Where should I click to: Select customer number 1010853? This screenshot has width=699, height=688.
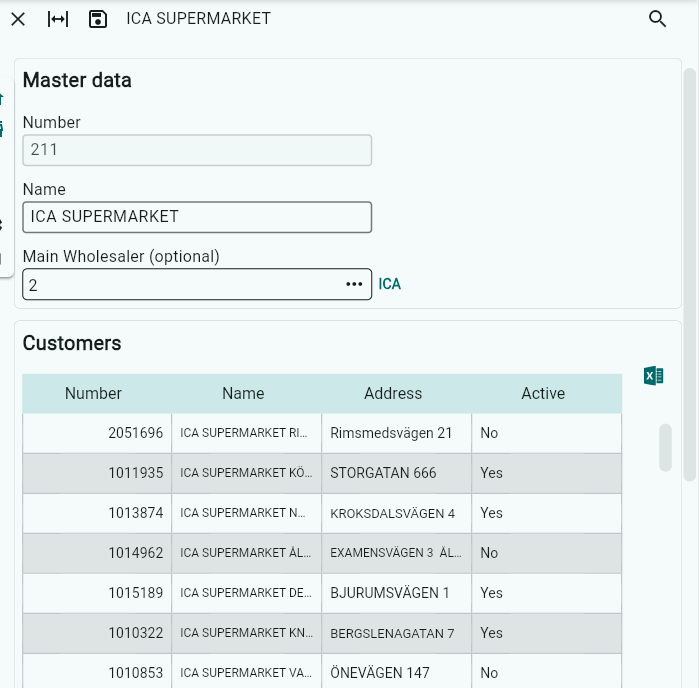pyautogui.click(x=136, y=673)
